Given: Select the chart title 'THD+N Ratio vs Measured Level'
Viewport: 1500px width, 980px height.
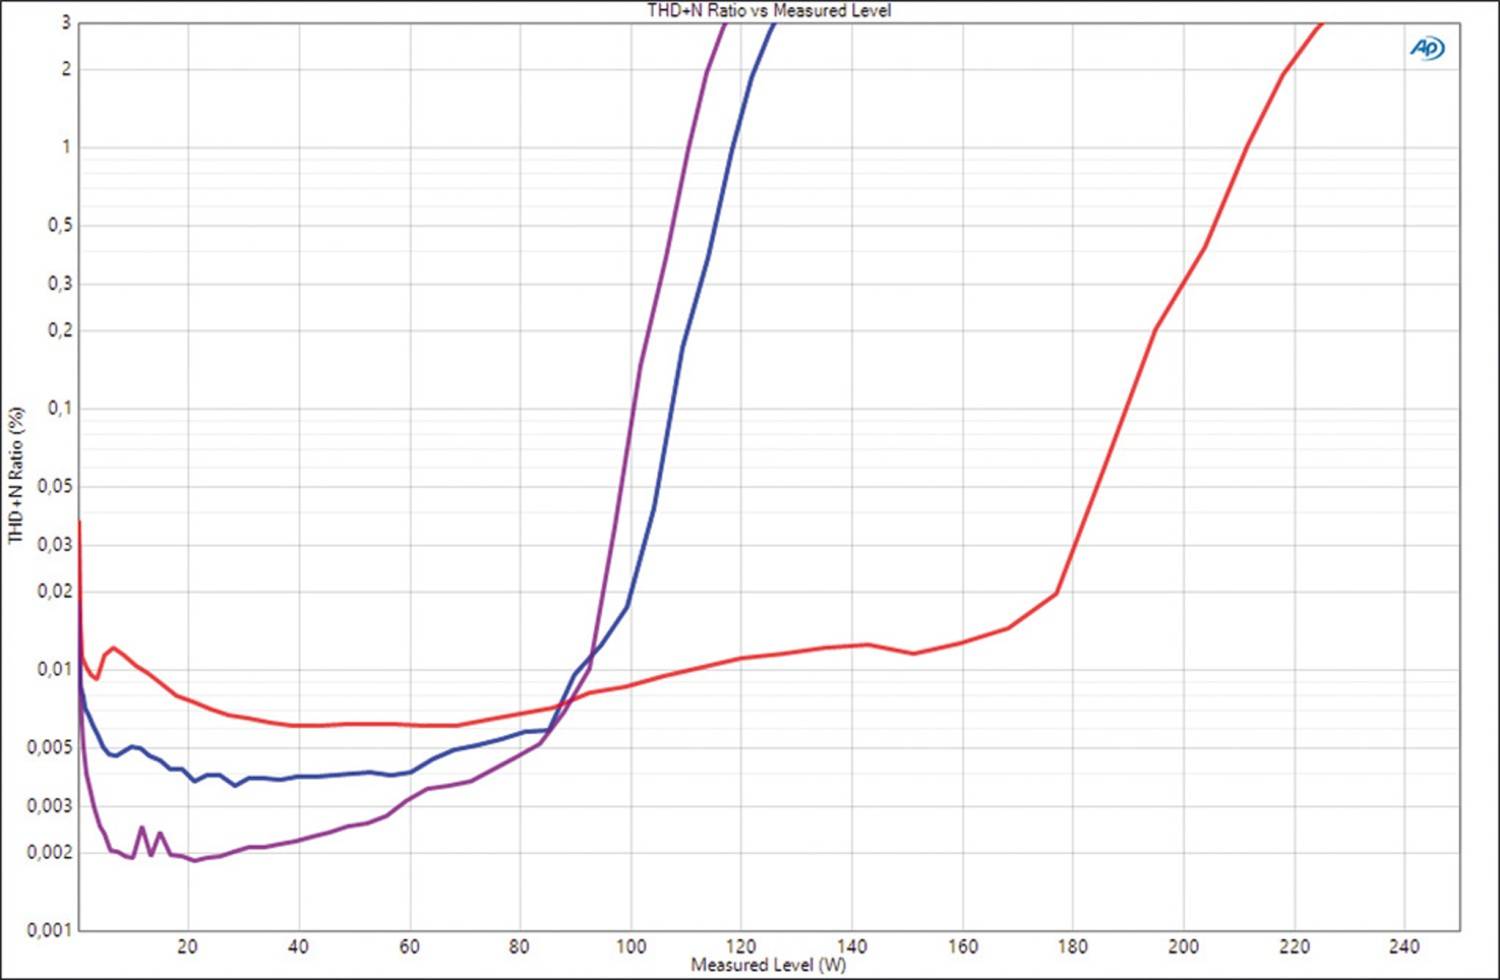Looking at the screenshot, I should [x=768, y=11].
